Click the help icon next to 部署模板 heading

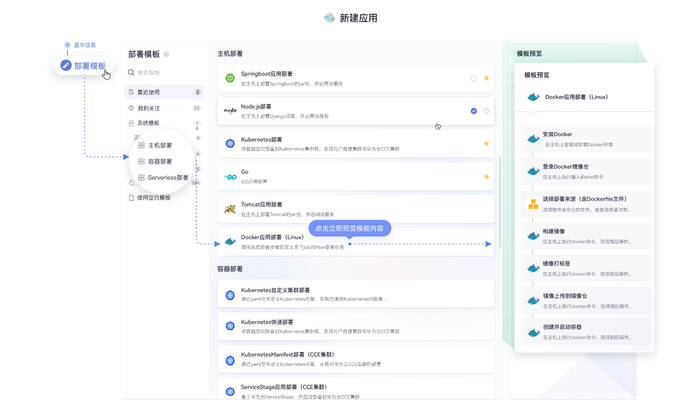[166, 54]
